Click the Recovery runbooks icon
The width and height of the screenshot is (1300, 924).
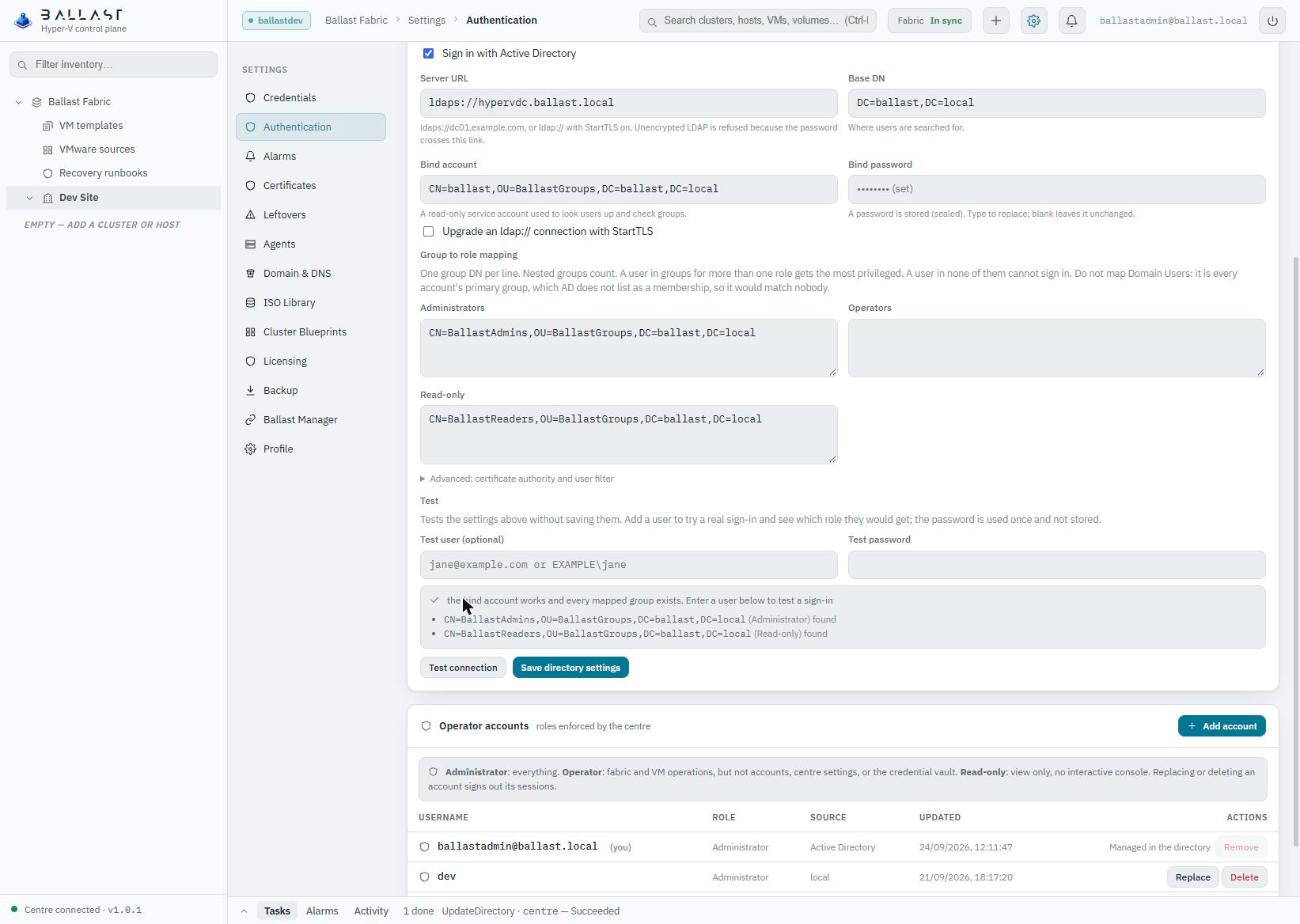point(47,173)
